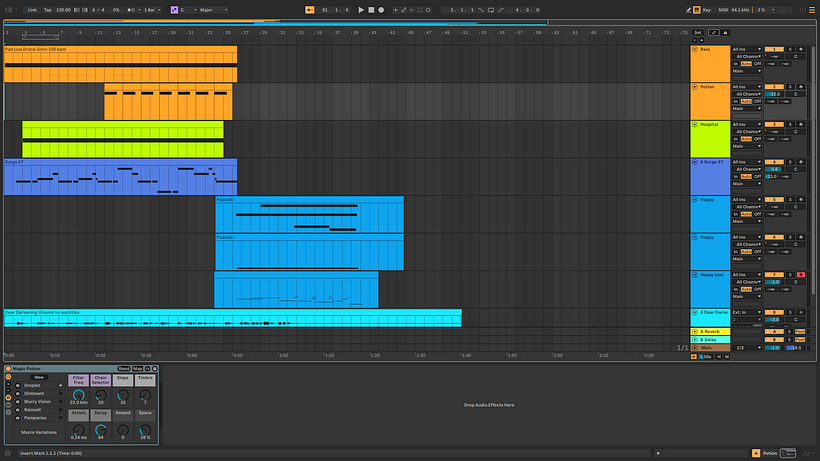Click the Key map mode button
Image resolution: width=820 pixels, height=461 pixels.
707,10
